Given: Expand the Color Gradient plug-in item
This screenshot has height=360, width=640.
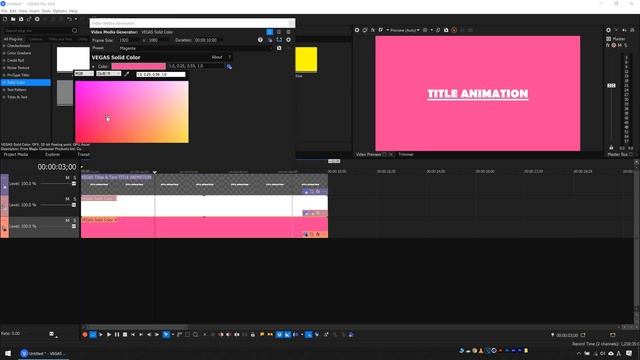Looking at the screenshot, I should tap(4, 53).
